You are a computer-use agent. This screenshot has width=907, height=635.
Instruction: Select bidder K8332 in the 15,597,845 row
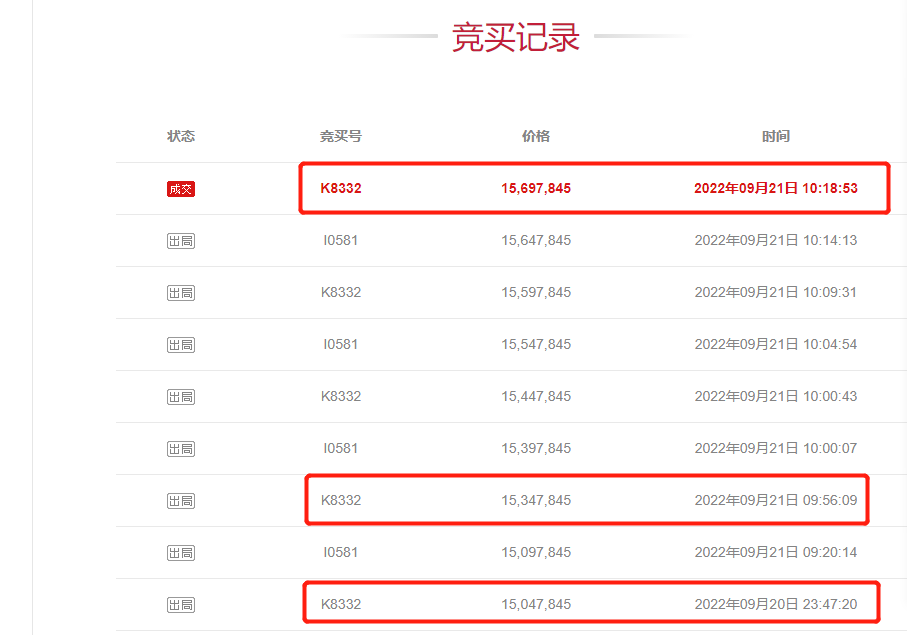(x=341, y=293)
